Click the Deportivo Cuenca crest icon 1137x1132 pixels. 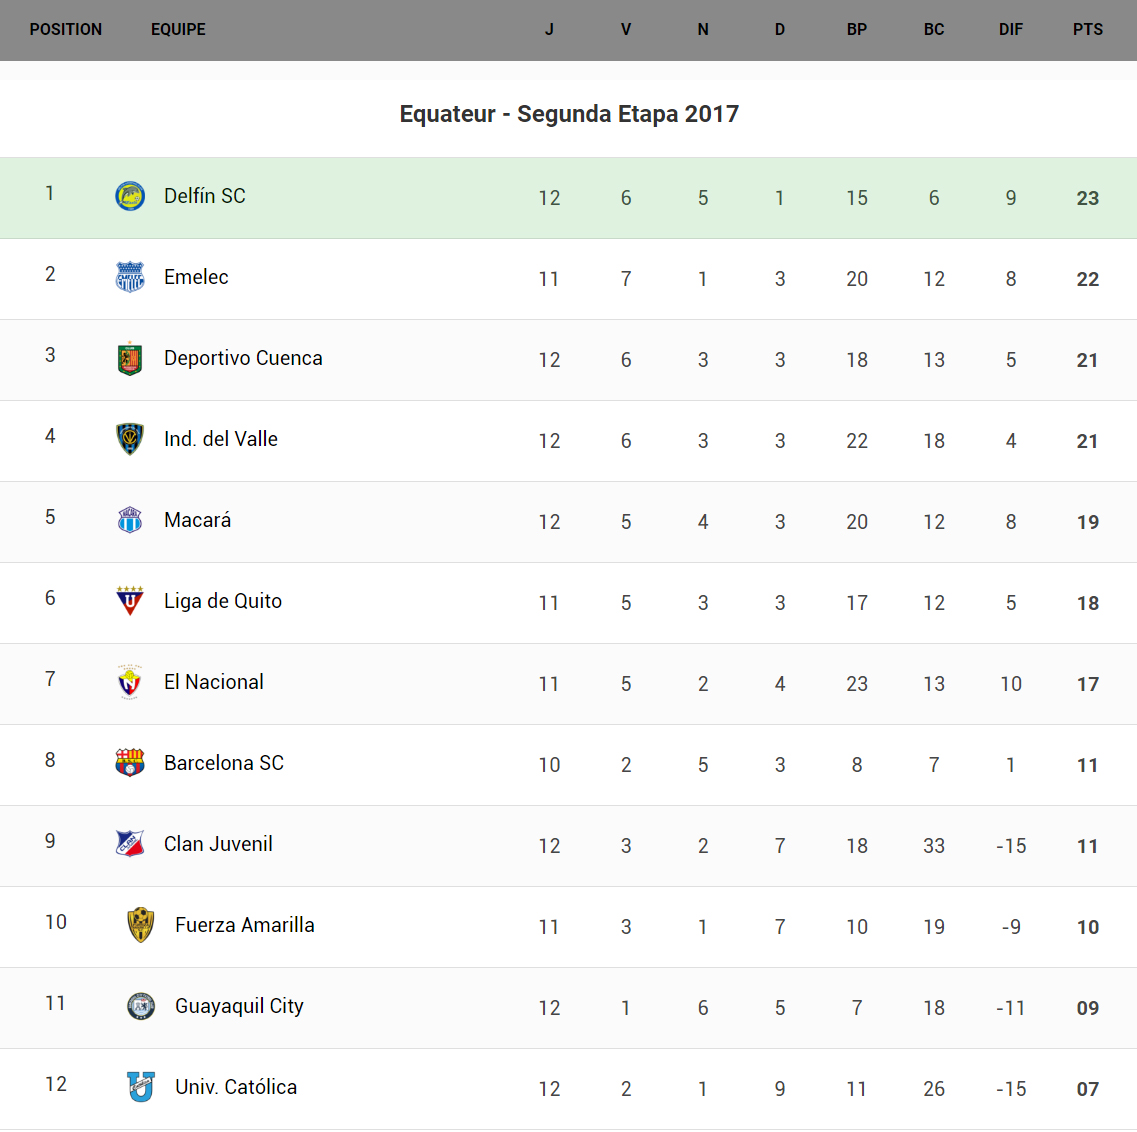pos(130,358)
